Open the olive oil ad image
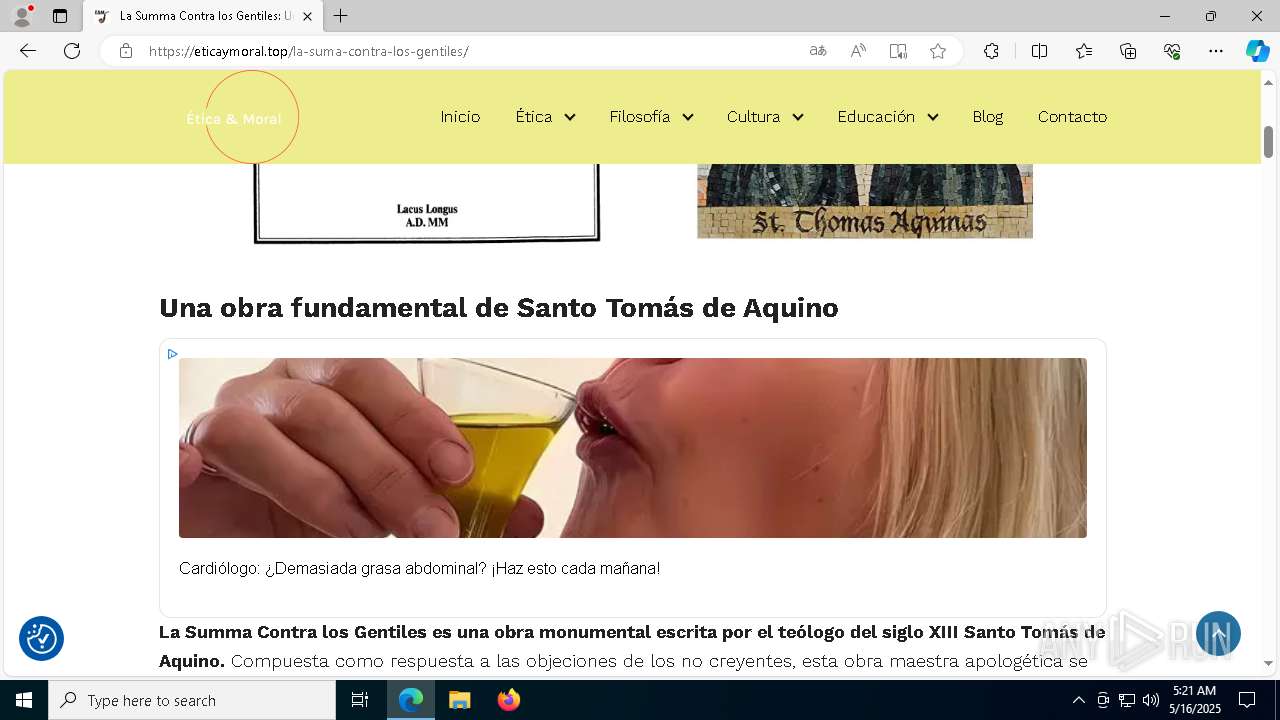Image resolution: width=1280 pixels, height=720 pixels. point(633,448)
